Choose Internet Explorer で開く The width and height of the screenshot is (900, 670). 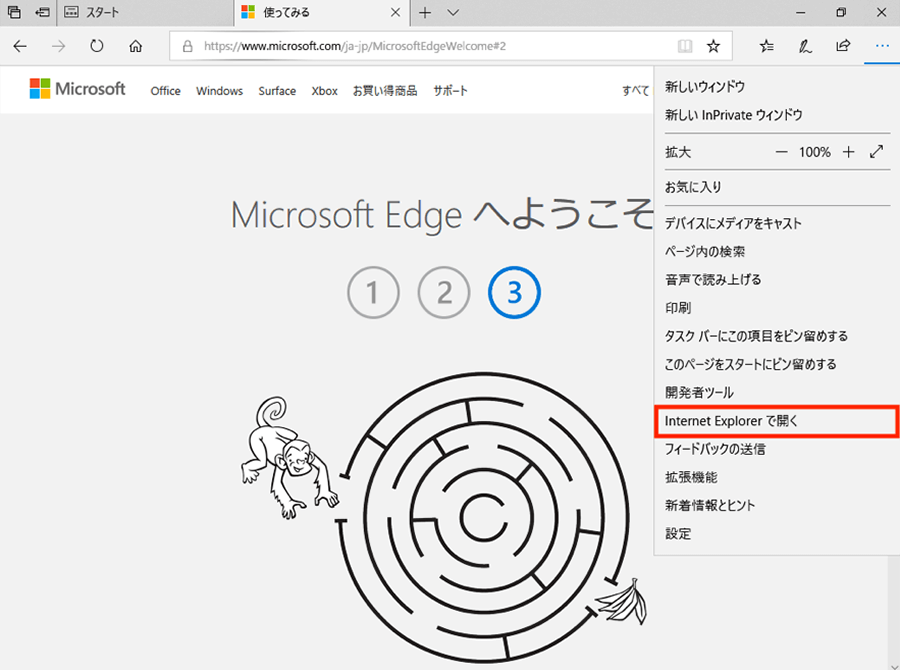coord(777,421)
